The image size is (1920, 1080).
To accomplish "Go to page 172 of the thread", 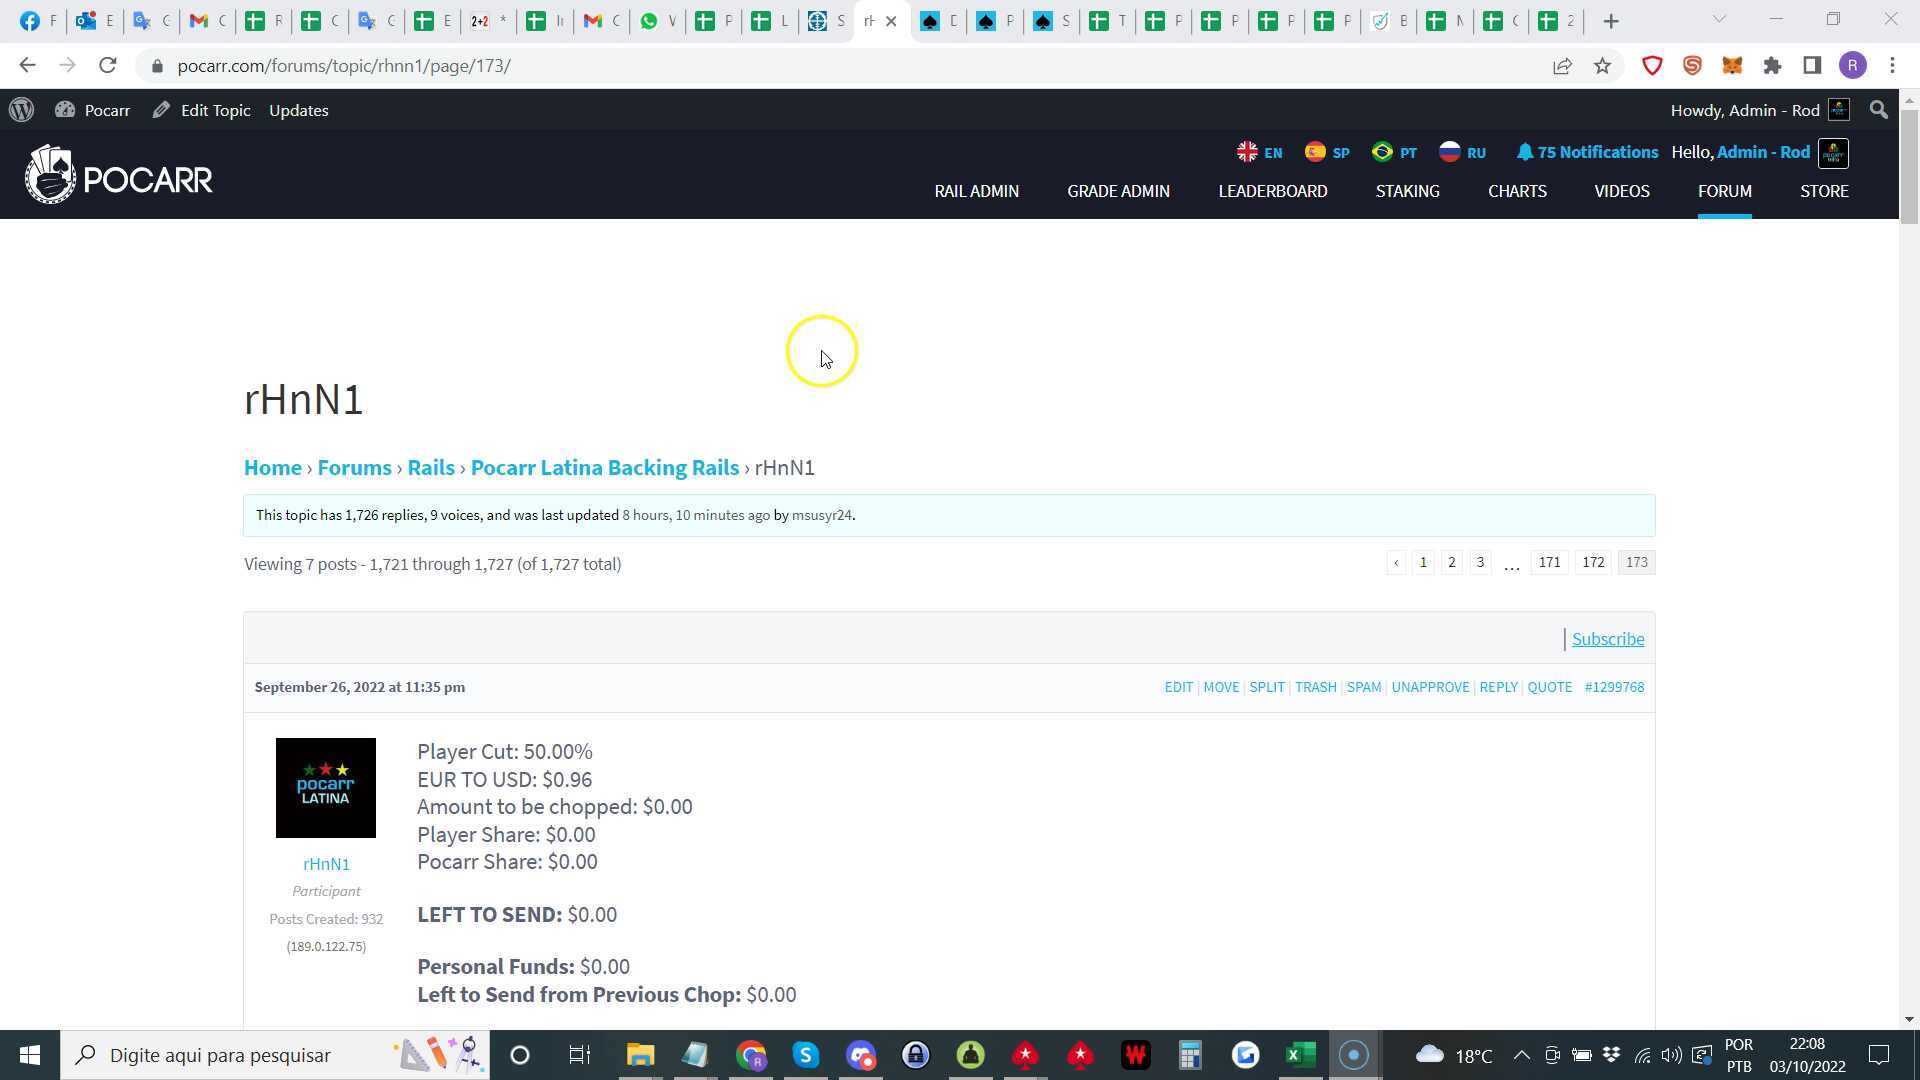I will 1592,562.
